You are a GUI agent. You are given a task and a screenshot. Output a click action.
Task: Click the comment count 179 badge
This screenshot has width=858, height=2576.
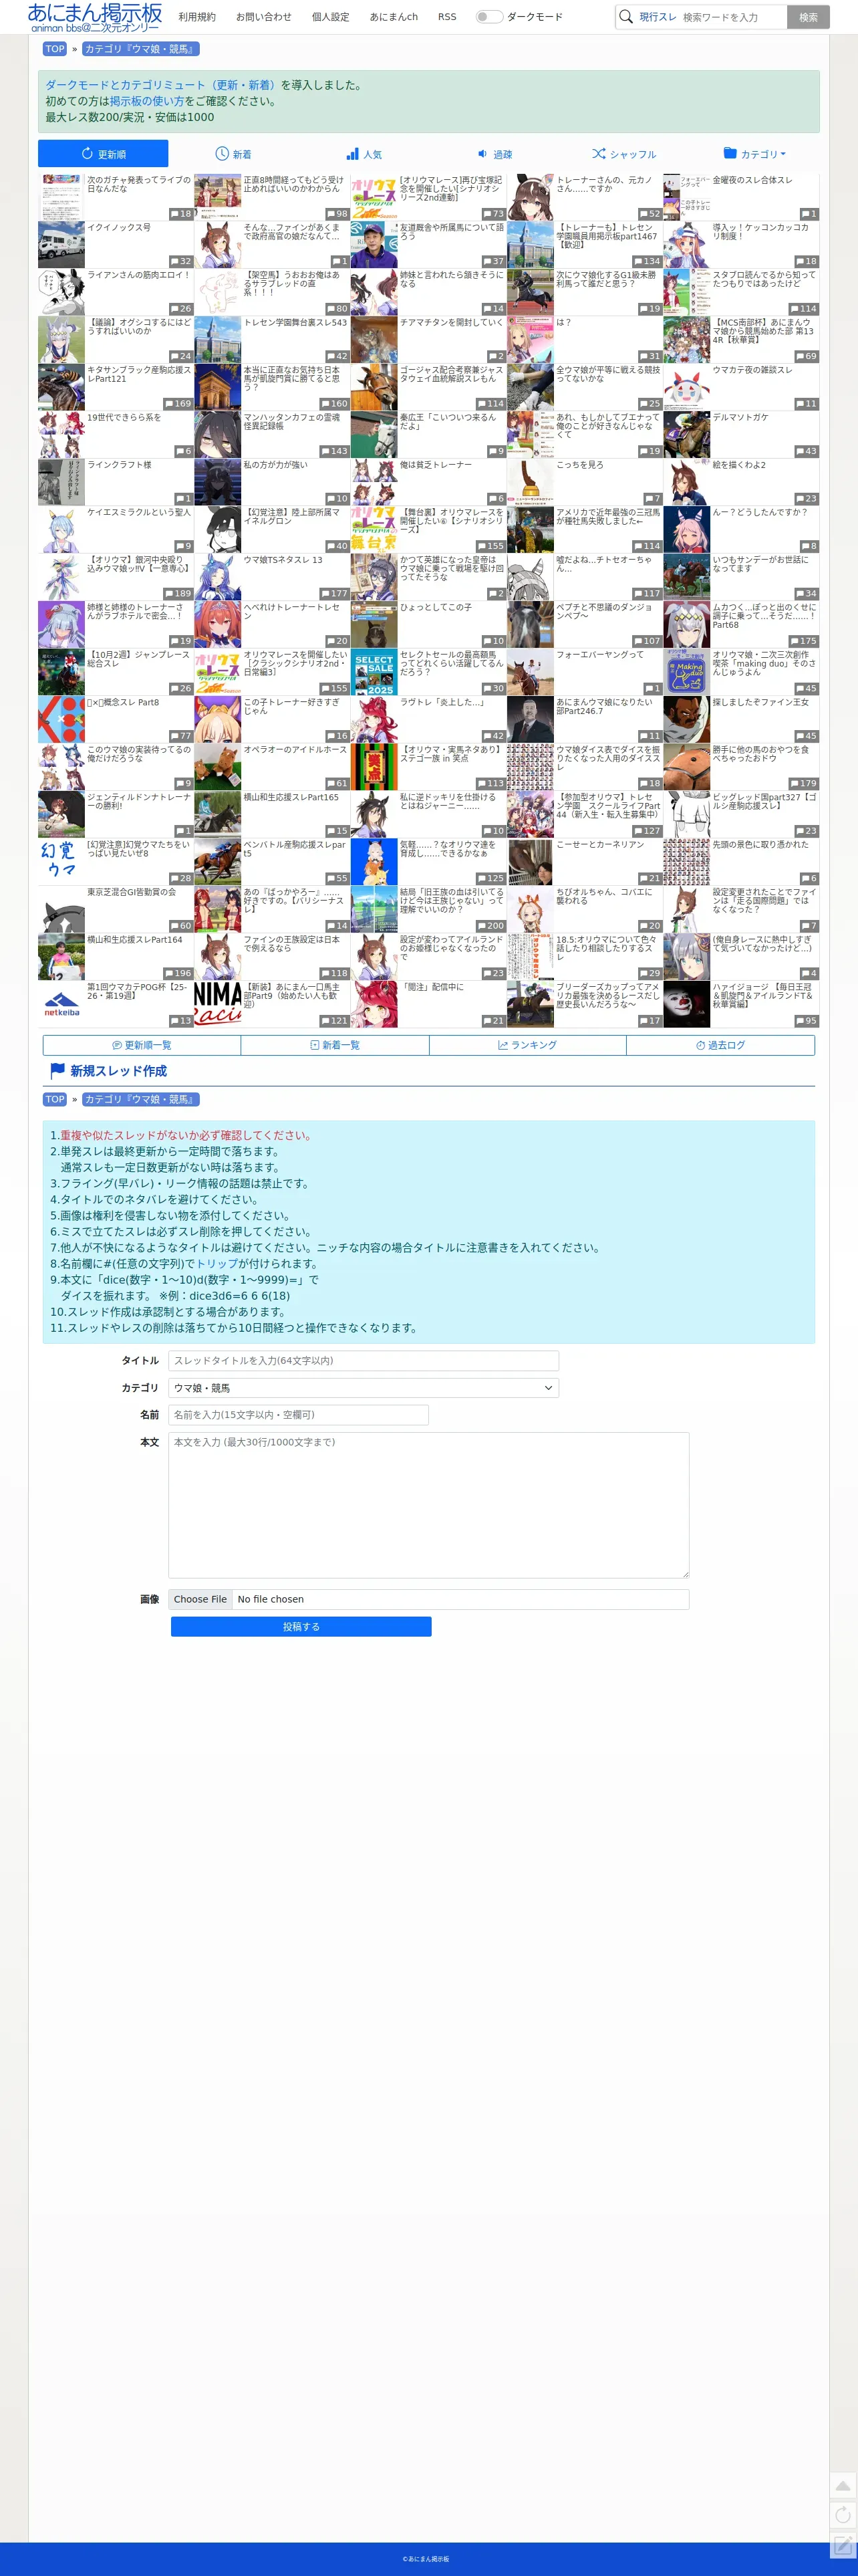tap(804, 784)
